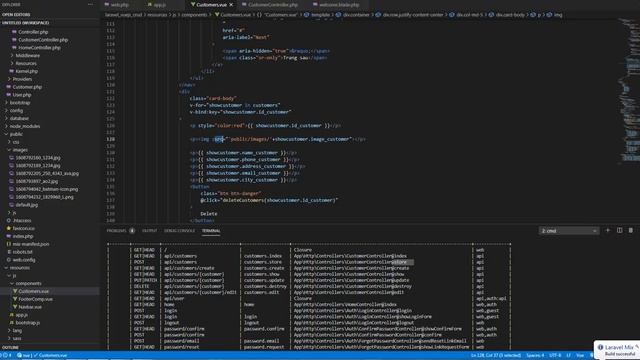
Task: Open index.php in the public folder
Action: click(23, 236)
